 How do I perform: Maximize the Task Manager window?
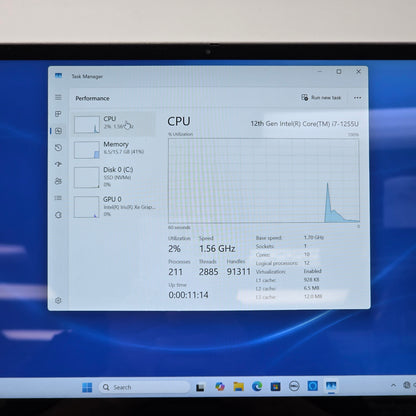click(x=339, y=71)
